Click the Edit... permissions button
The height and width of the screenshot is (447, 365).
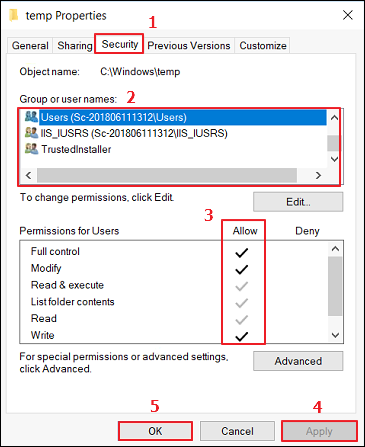tap(298, 202)
